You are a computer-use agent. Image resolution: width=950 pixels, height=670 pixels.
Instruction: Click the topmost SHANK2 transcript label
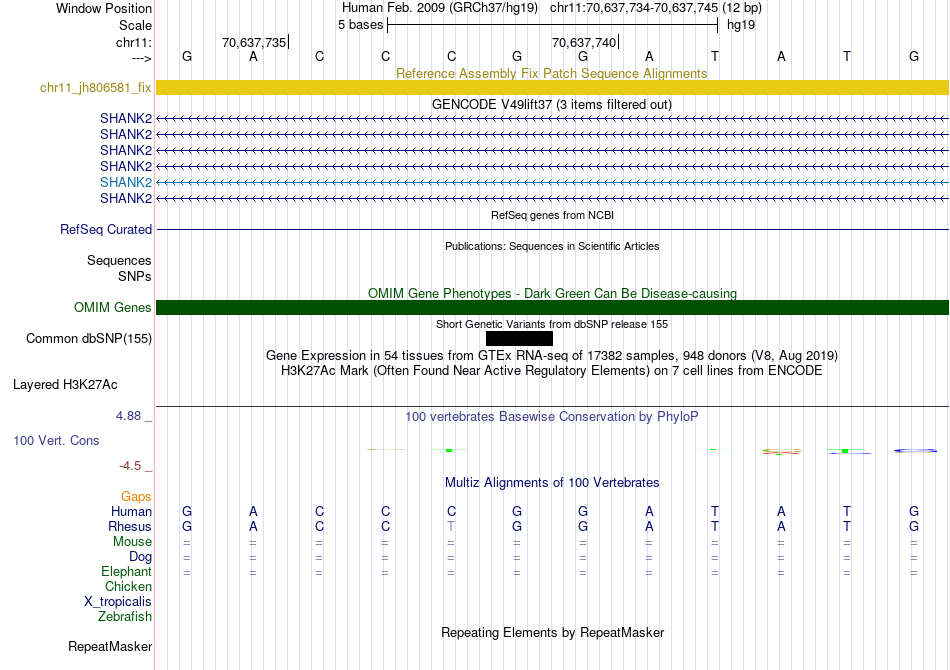(x=126, y=118)
